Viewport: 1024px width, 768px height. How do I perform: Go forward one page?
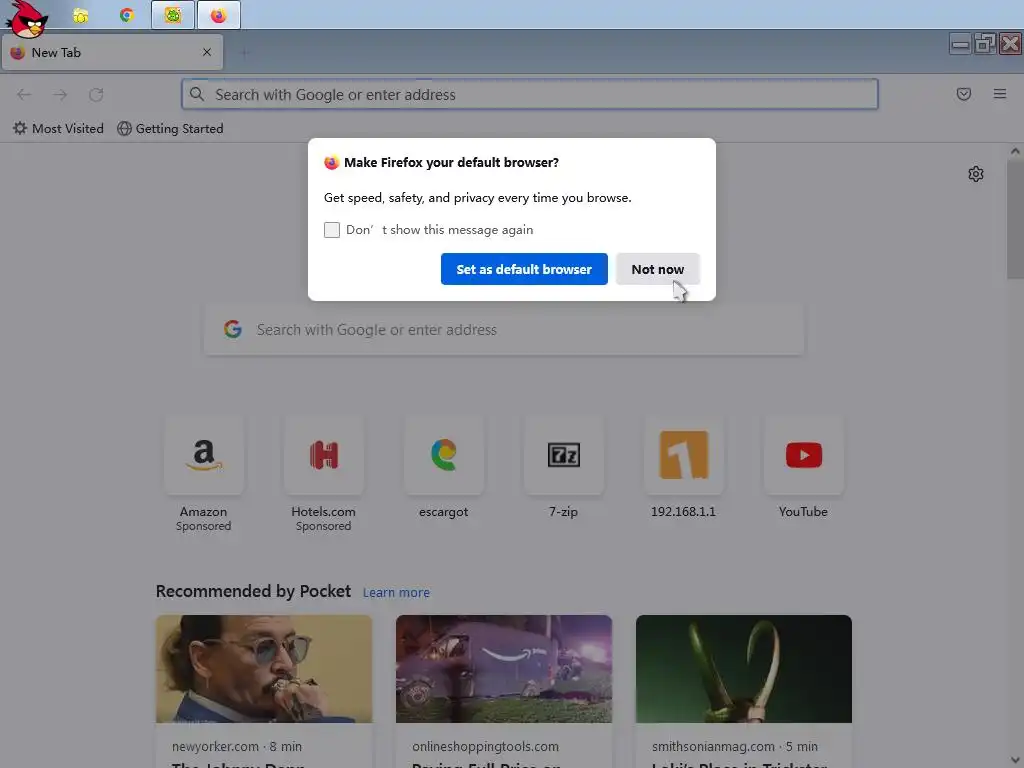pyautogui.click(x=60, y=95)
